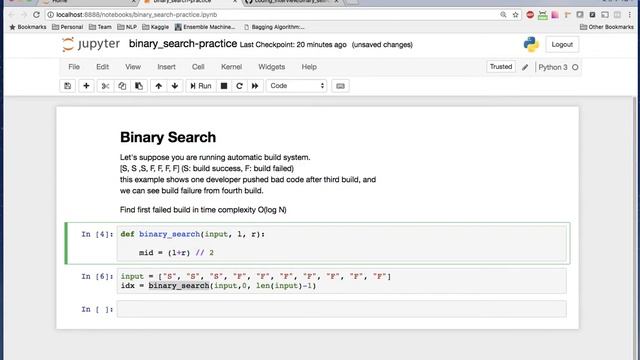Click the Trusted notebook button
640x360 pixels.
[x=501, y=67]
